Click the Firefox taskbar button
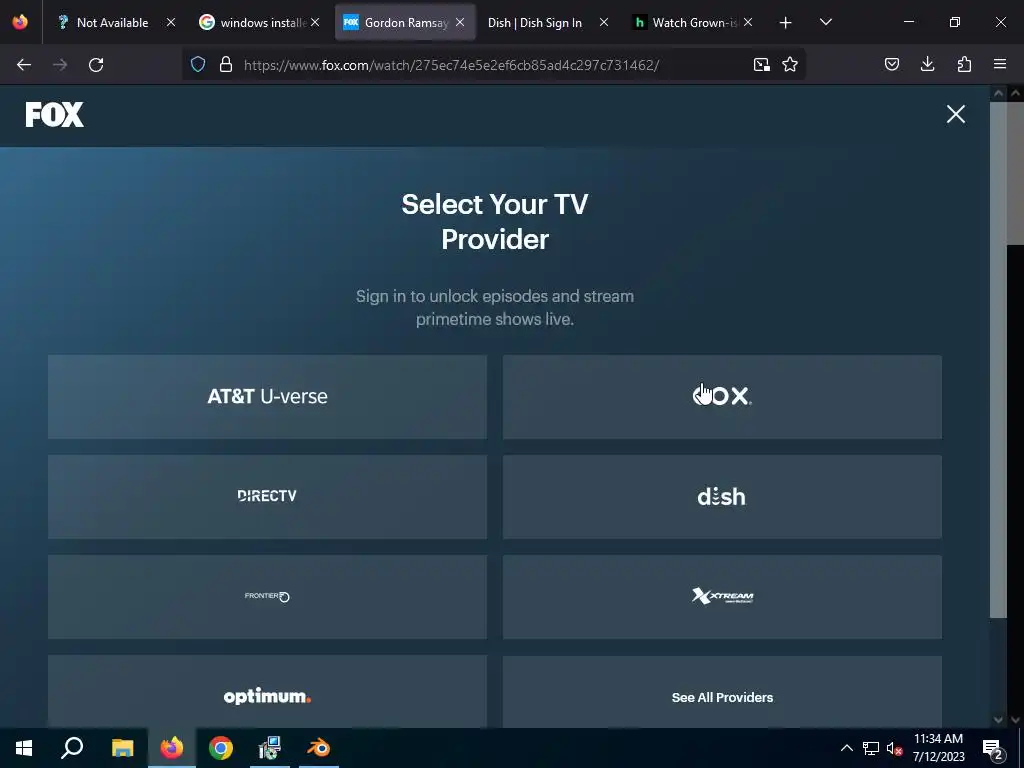This screenshot has height=768, width=1024. click(x=172, y=748)
